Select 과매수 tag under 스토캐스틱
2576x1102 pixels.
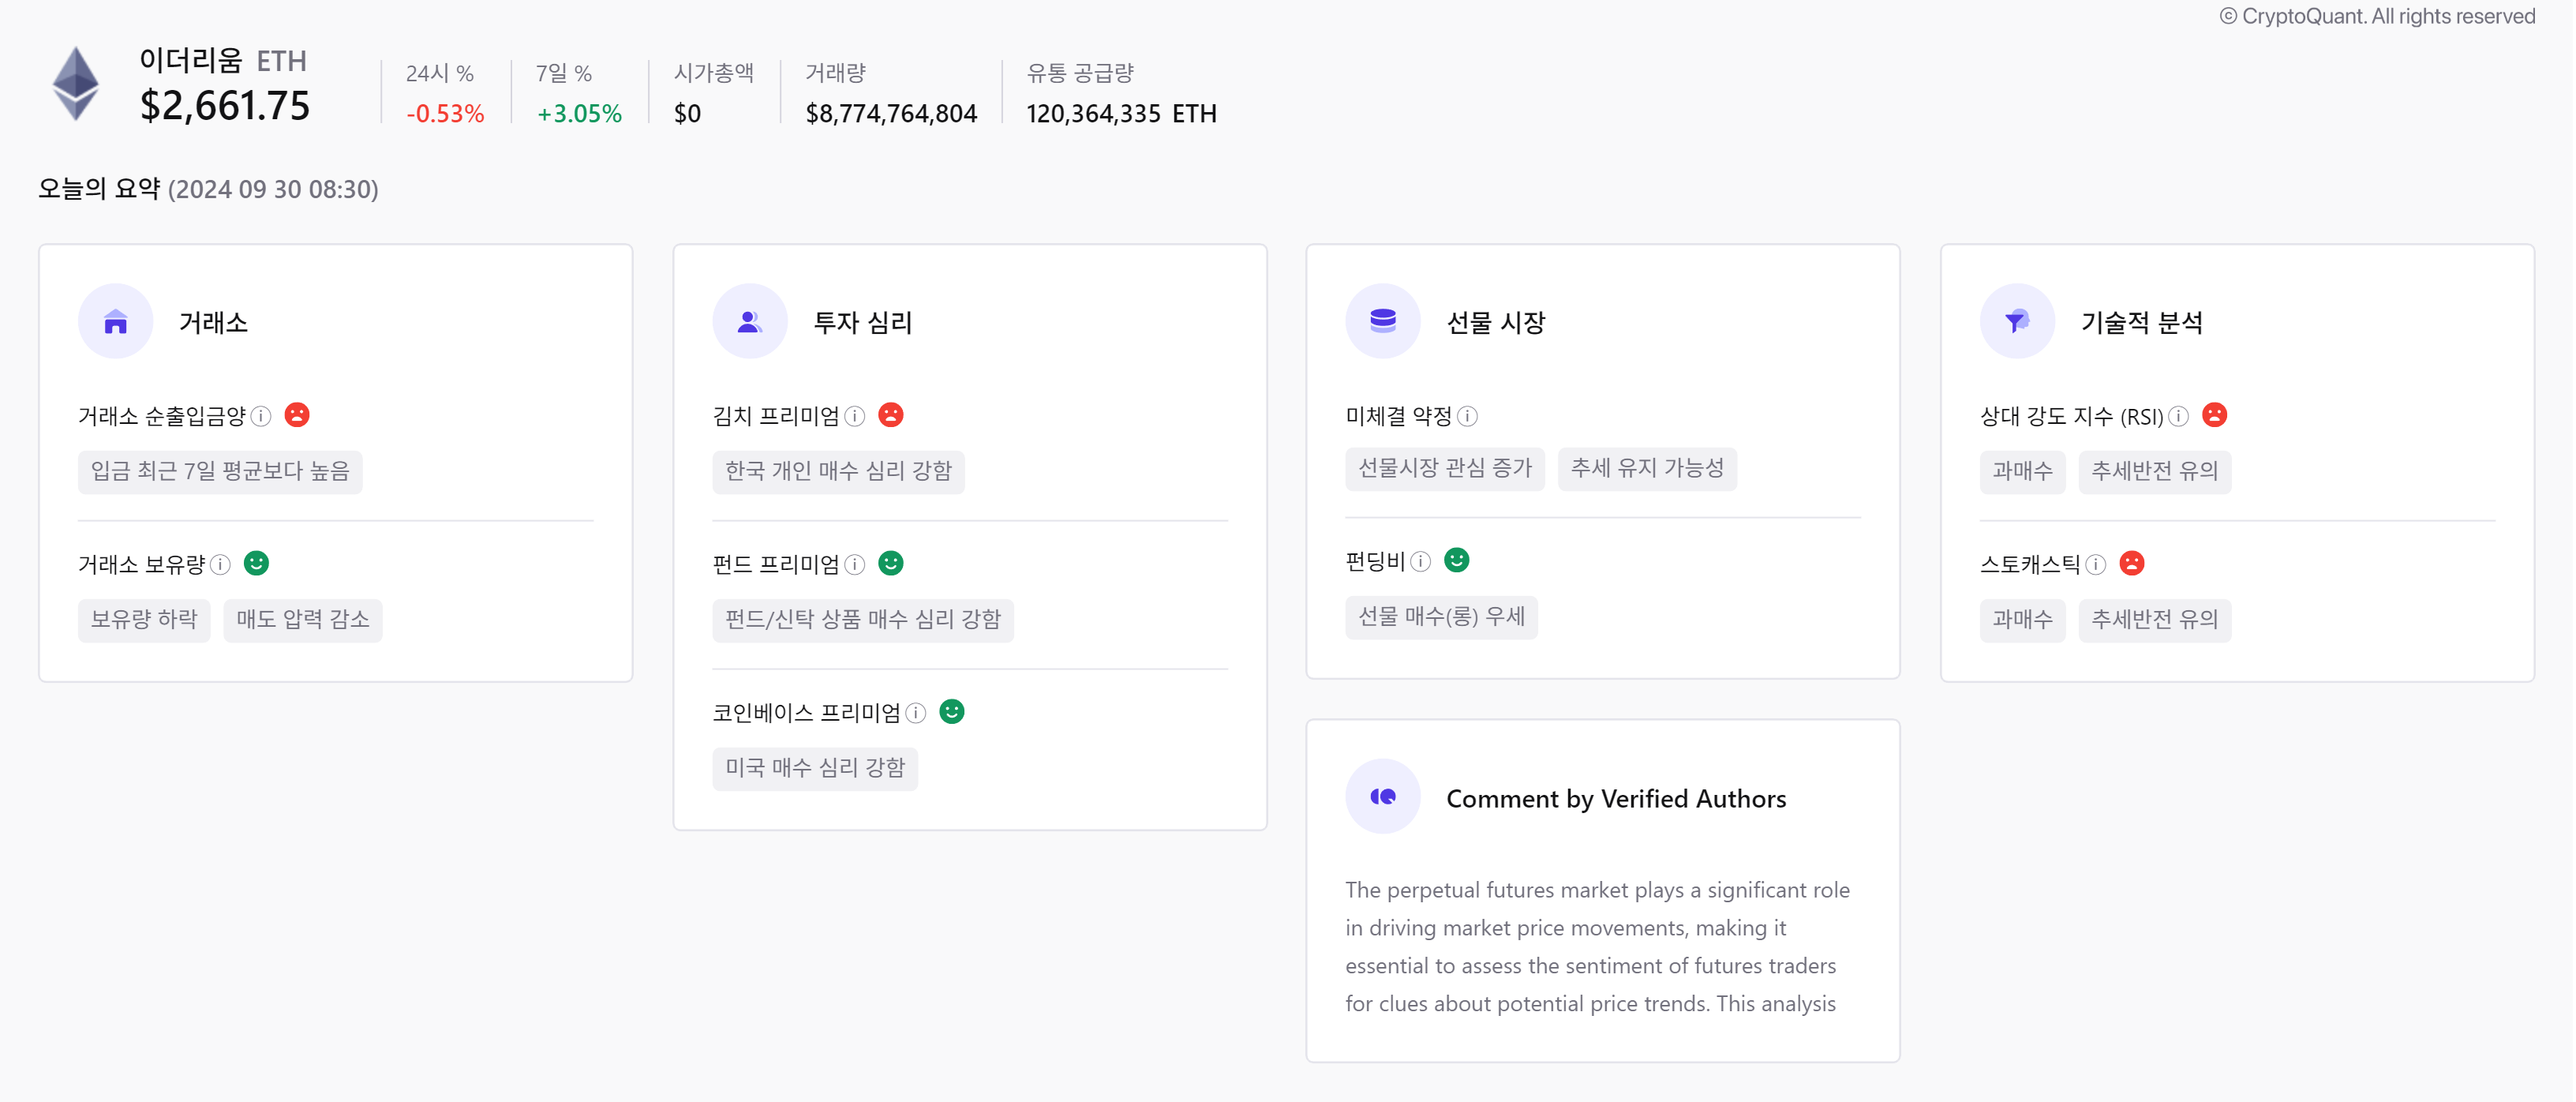[2022, 620]
